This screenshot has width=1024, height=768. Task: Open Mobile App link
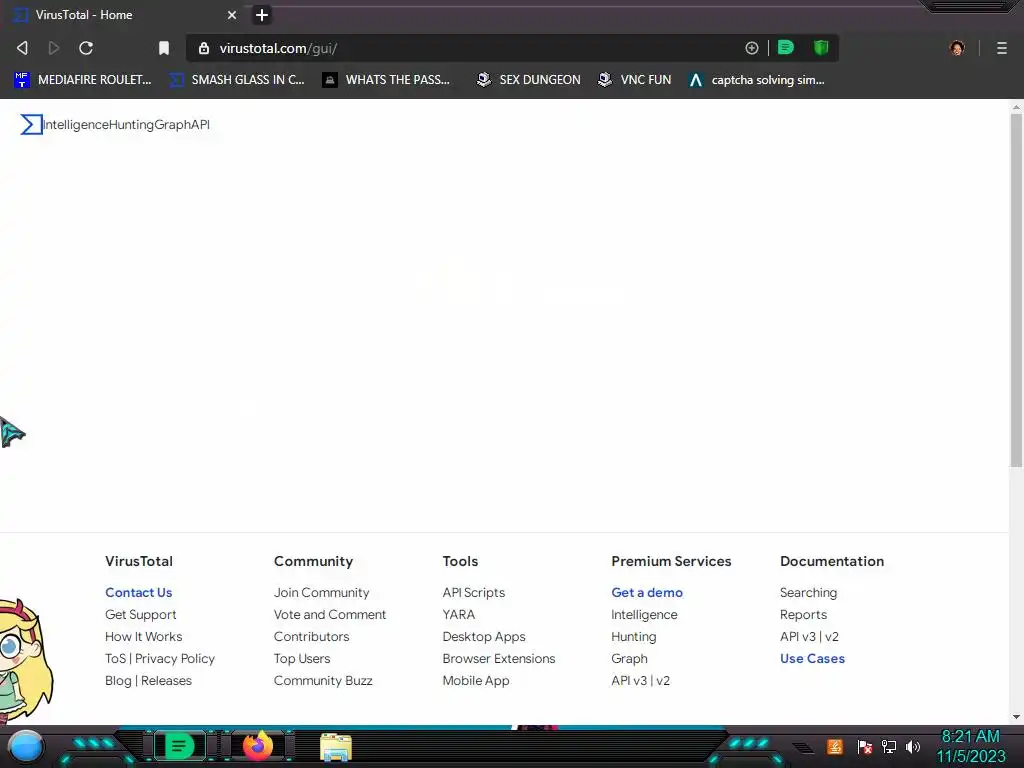475,680
